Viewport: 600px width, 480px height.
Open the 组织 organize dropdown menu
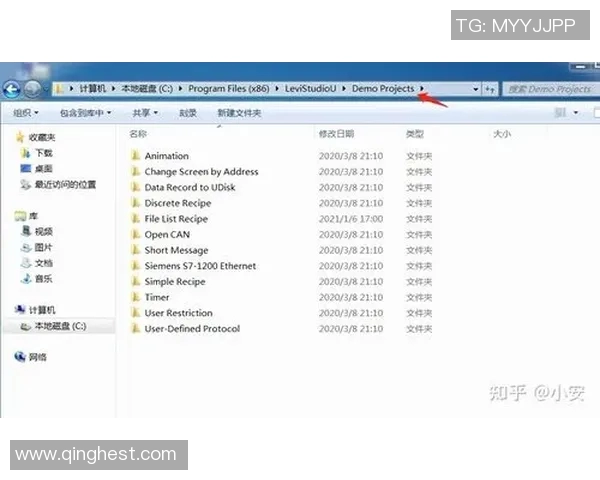click(26, 113)
